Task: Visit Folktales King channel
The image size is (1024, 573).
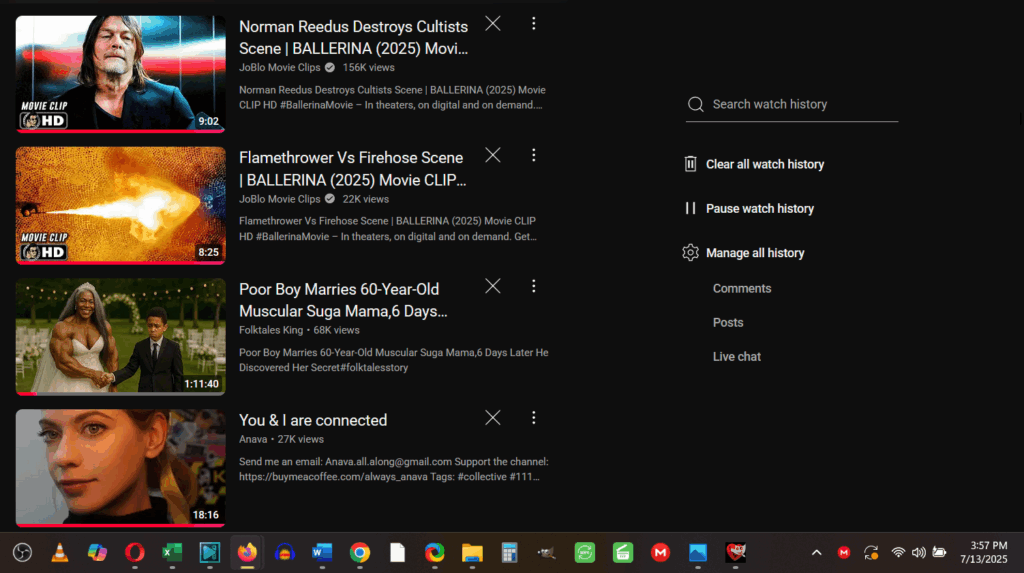Action: click(271, 331)
